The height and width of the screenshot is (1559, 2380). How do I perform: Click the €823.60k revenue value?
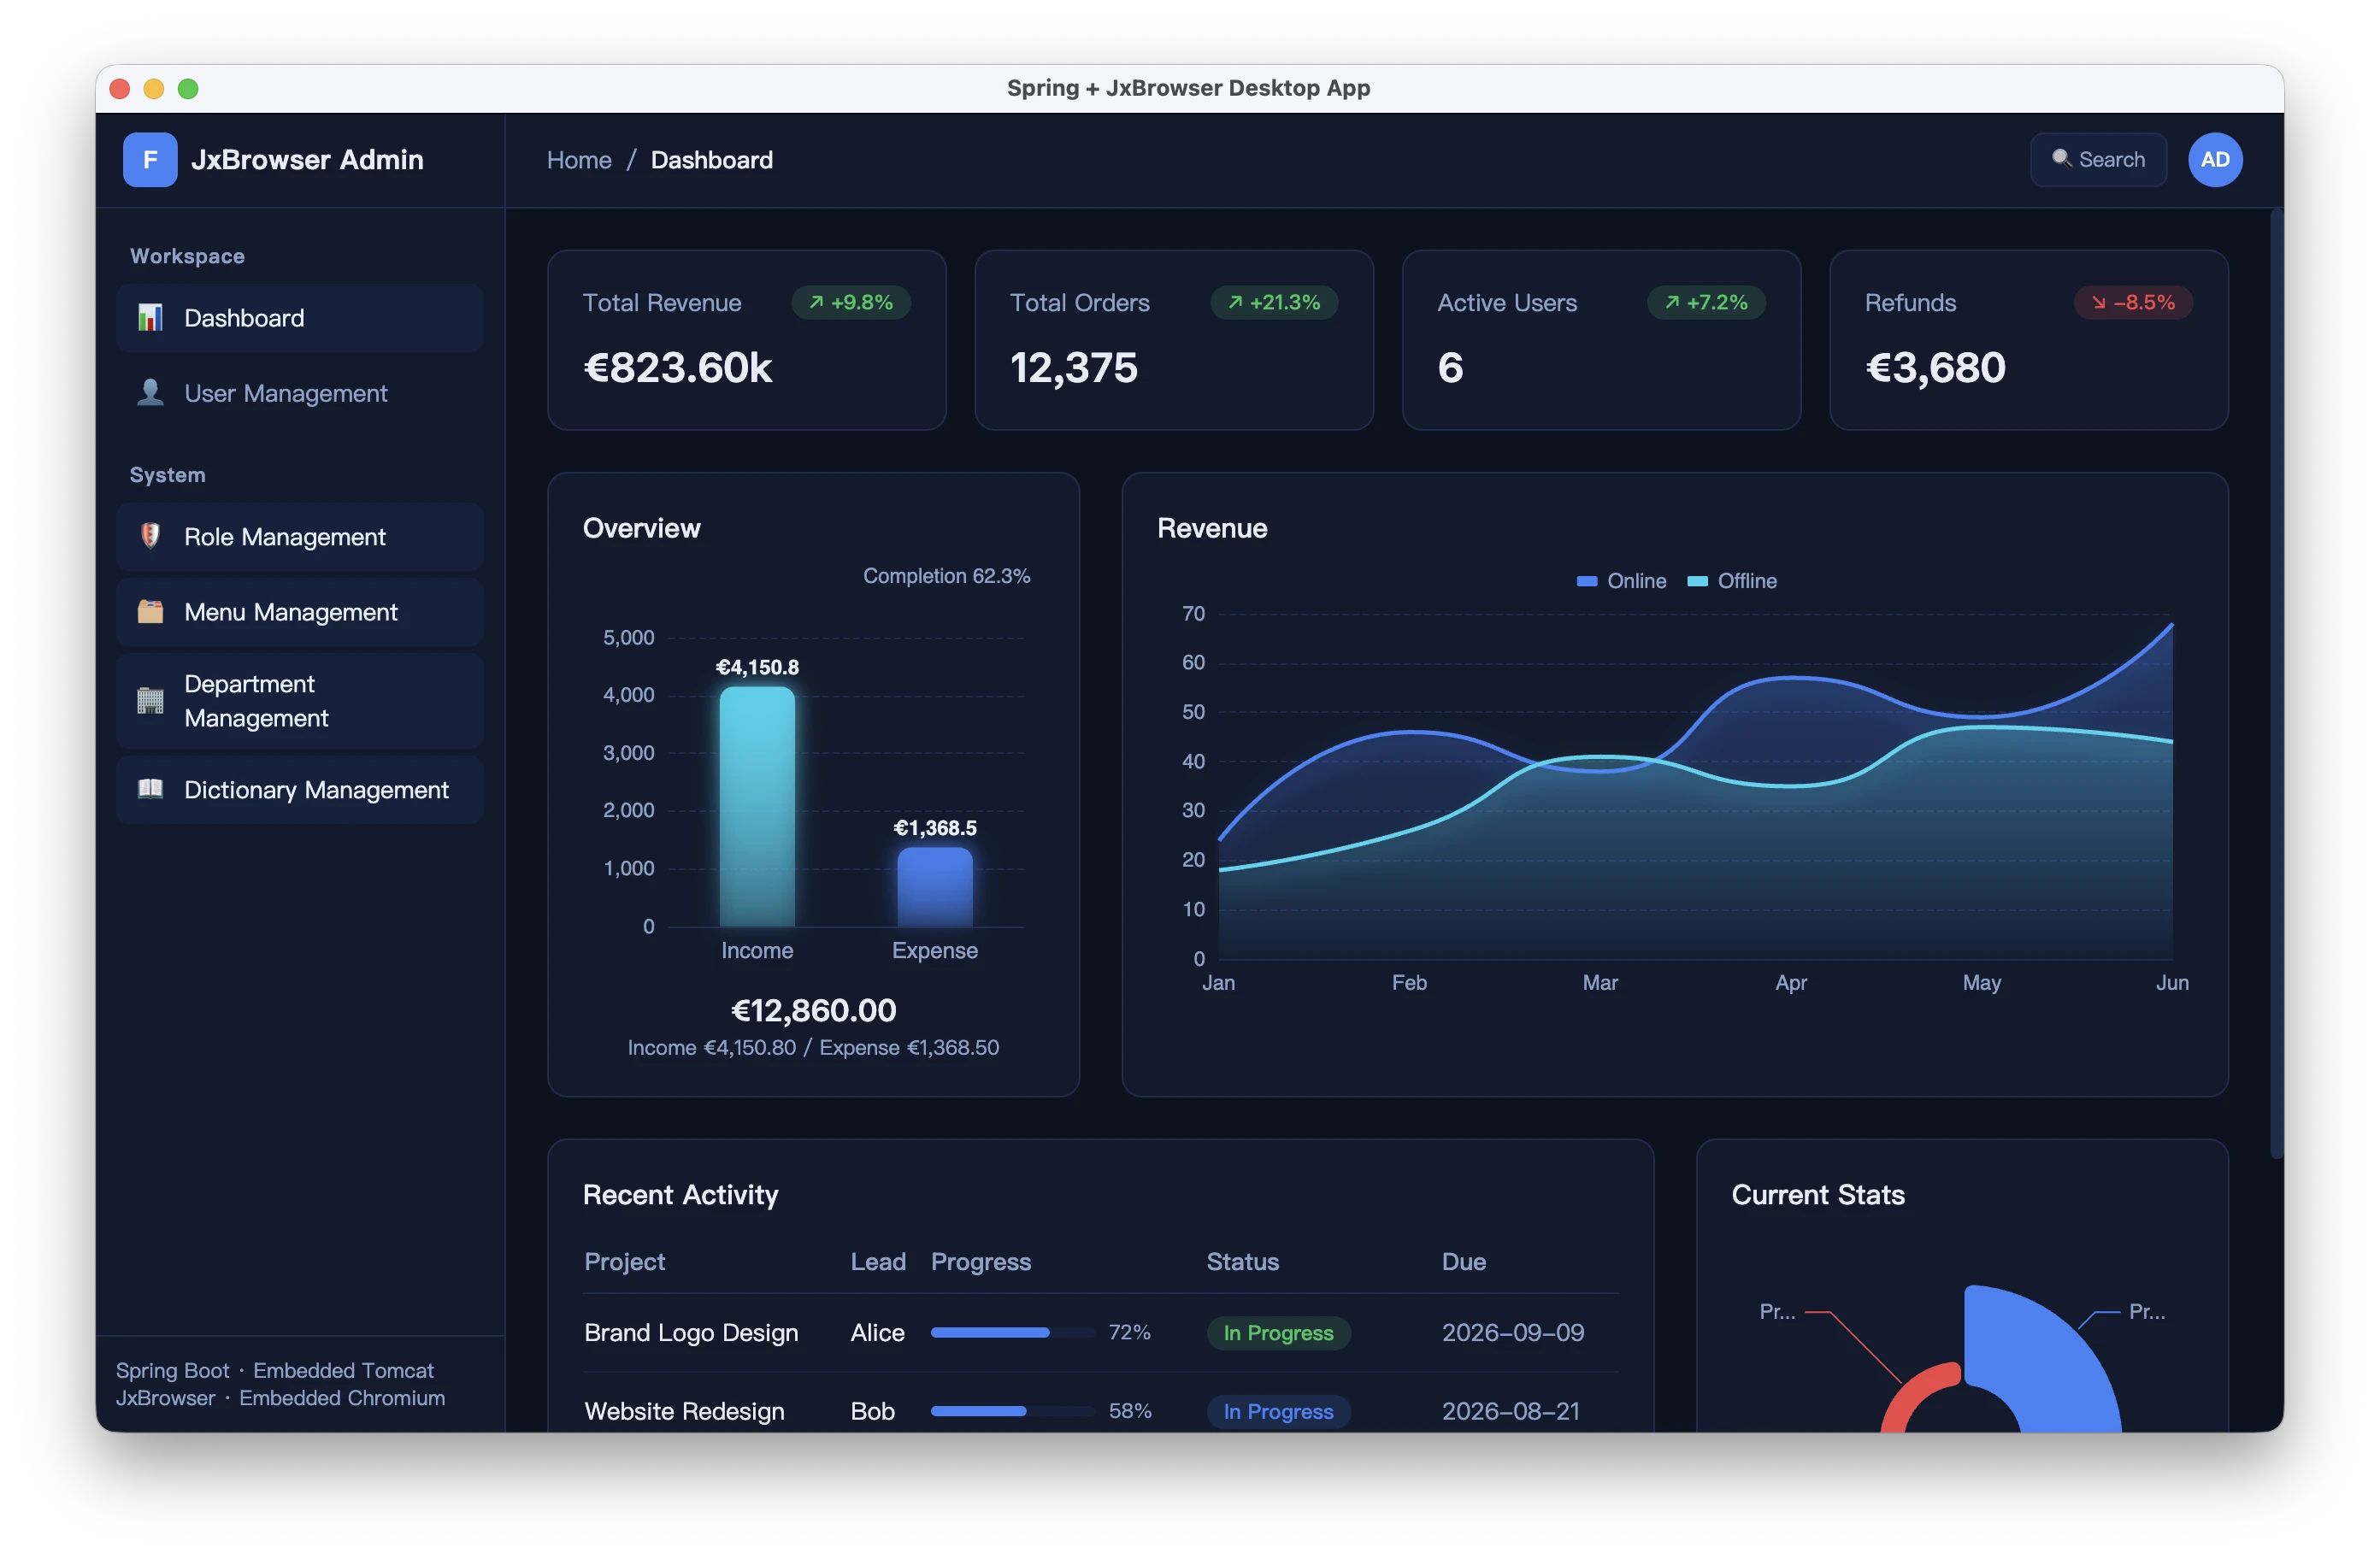point(677,368)
